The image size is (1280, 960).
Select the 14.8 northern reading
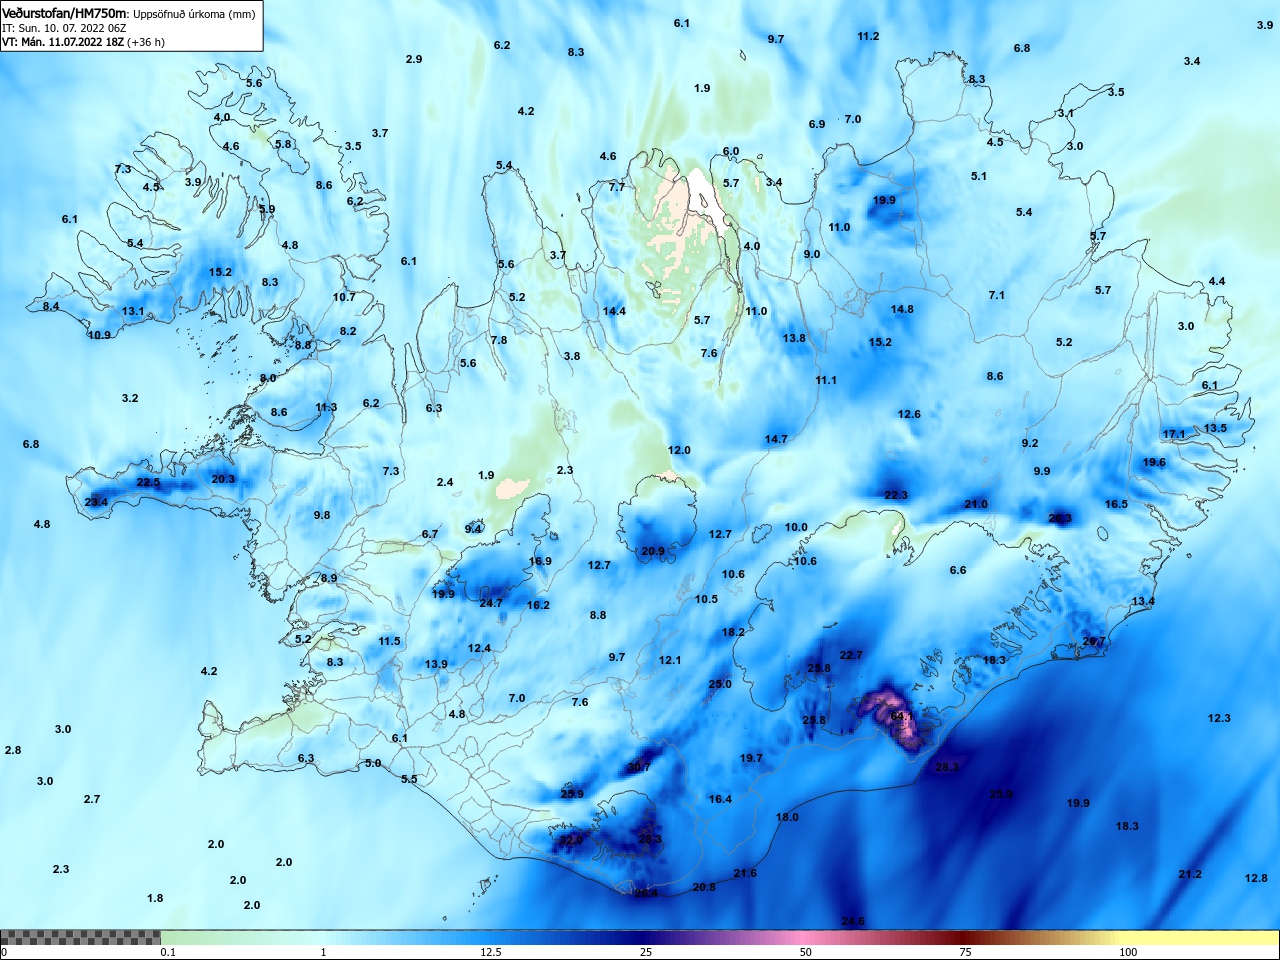tap(902, 309)
